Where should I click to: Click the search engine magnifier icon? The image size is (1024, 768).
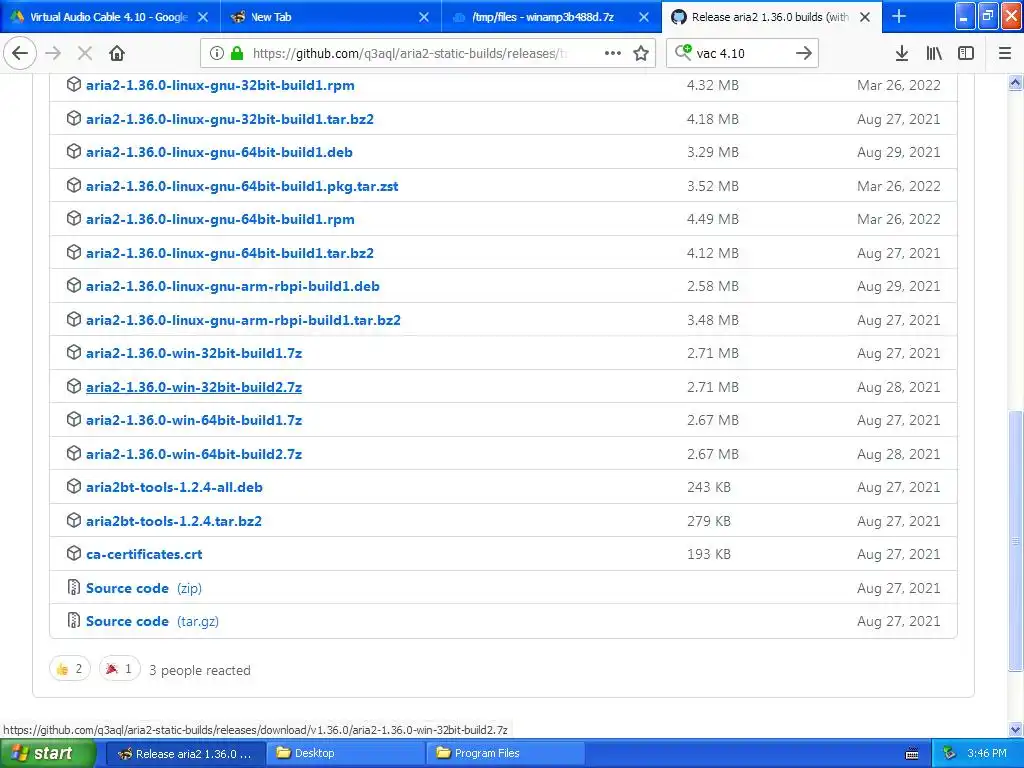[x=683, y=52]
